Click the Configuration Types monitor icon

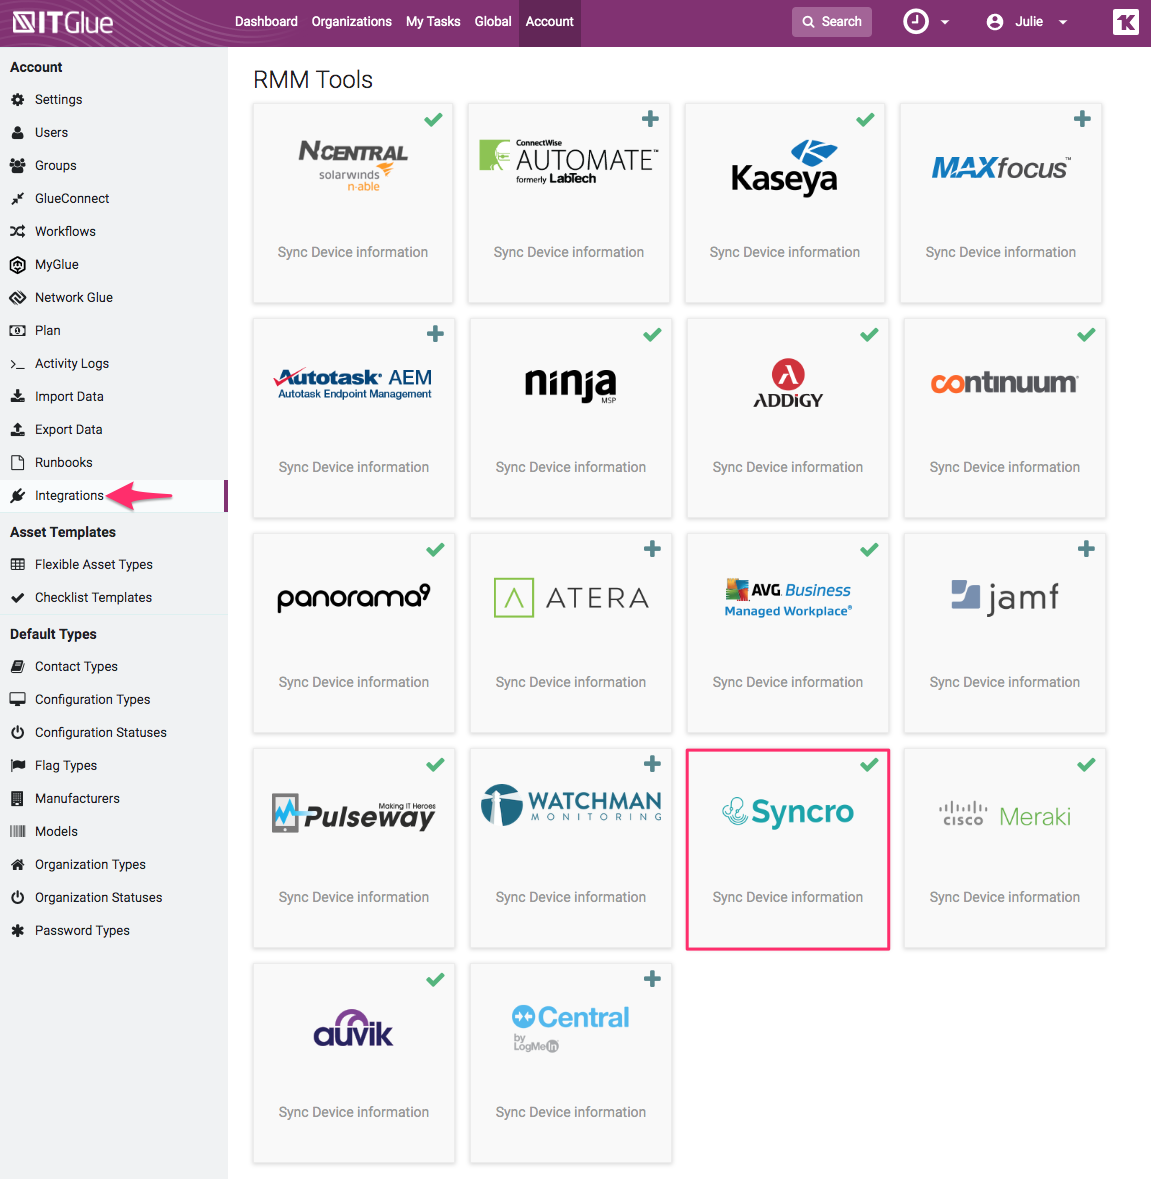pos(18,699)
